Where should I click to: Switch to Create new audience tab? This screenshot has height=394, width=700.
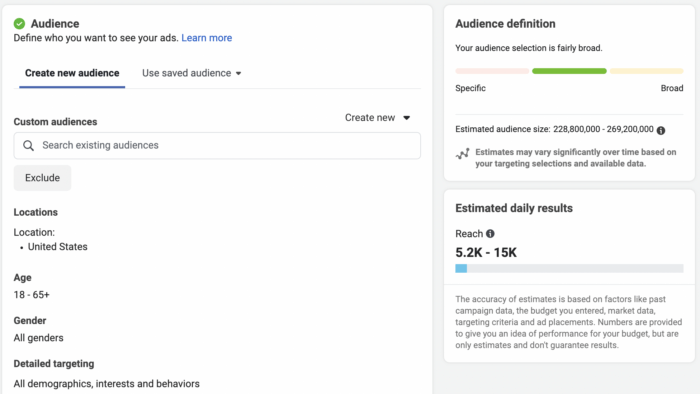[x=72, y=73]
